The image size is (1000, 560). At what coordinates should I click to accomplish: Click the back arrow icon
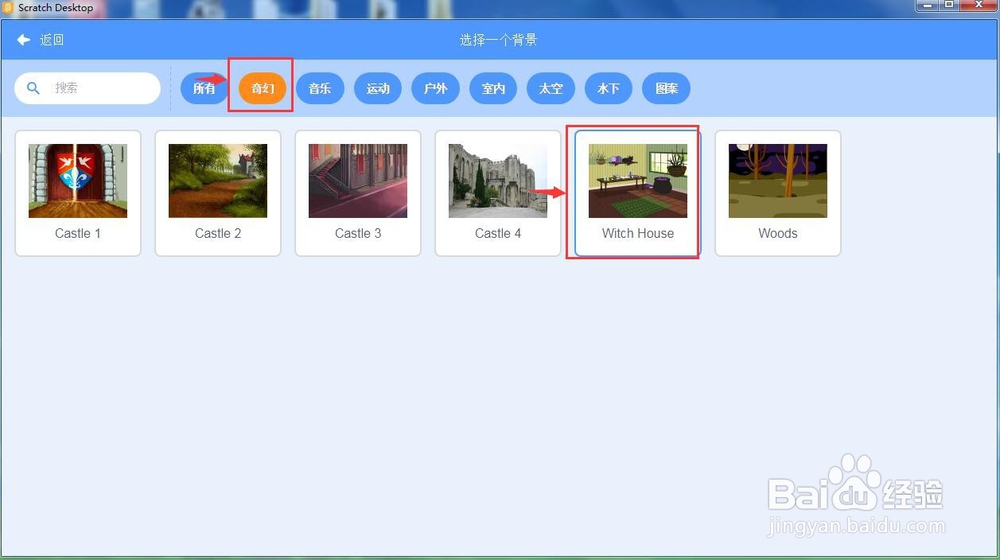[x=24, y=40]
